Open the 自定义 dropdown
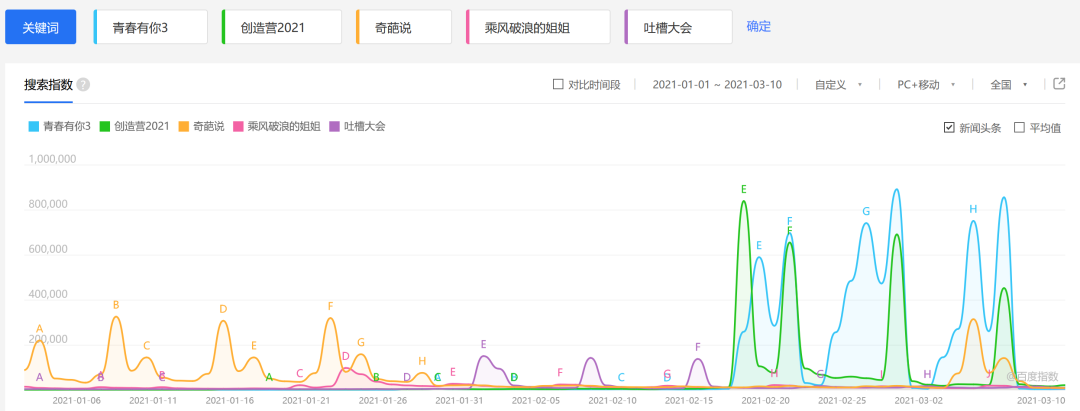1080x411 pixels. point(838,85)
